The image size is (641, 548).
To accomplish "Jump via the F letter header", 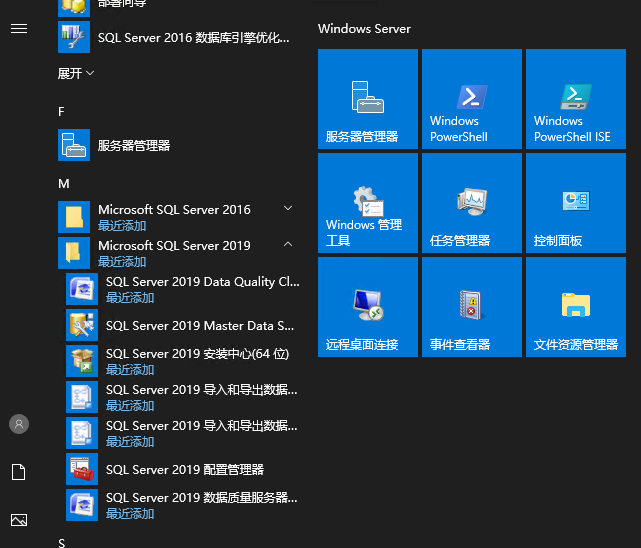I will [61, 112].
